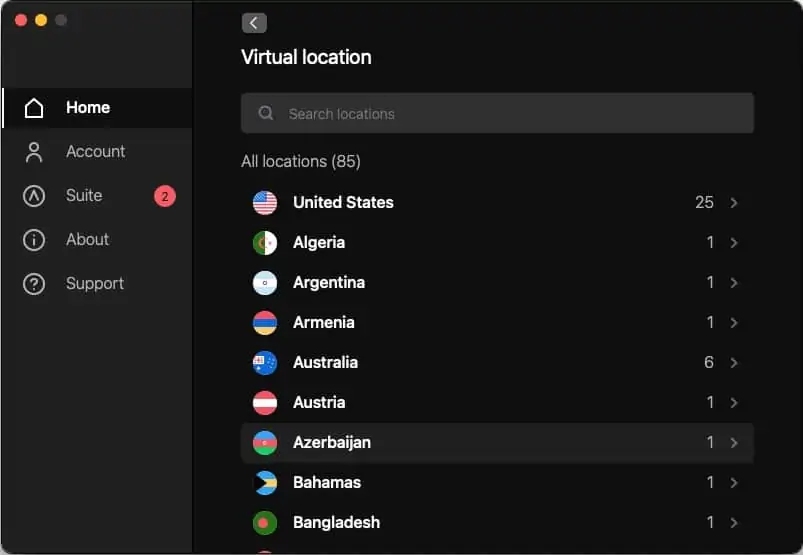Click the Argentina flag icon
This screenshot has height=555, width=803.
[265, 283]
